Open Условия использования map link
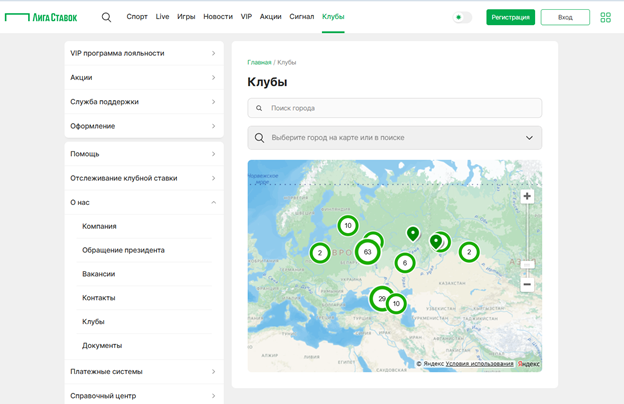The height and width of the screenshot is (404, 624). pos(479,364)
